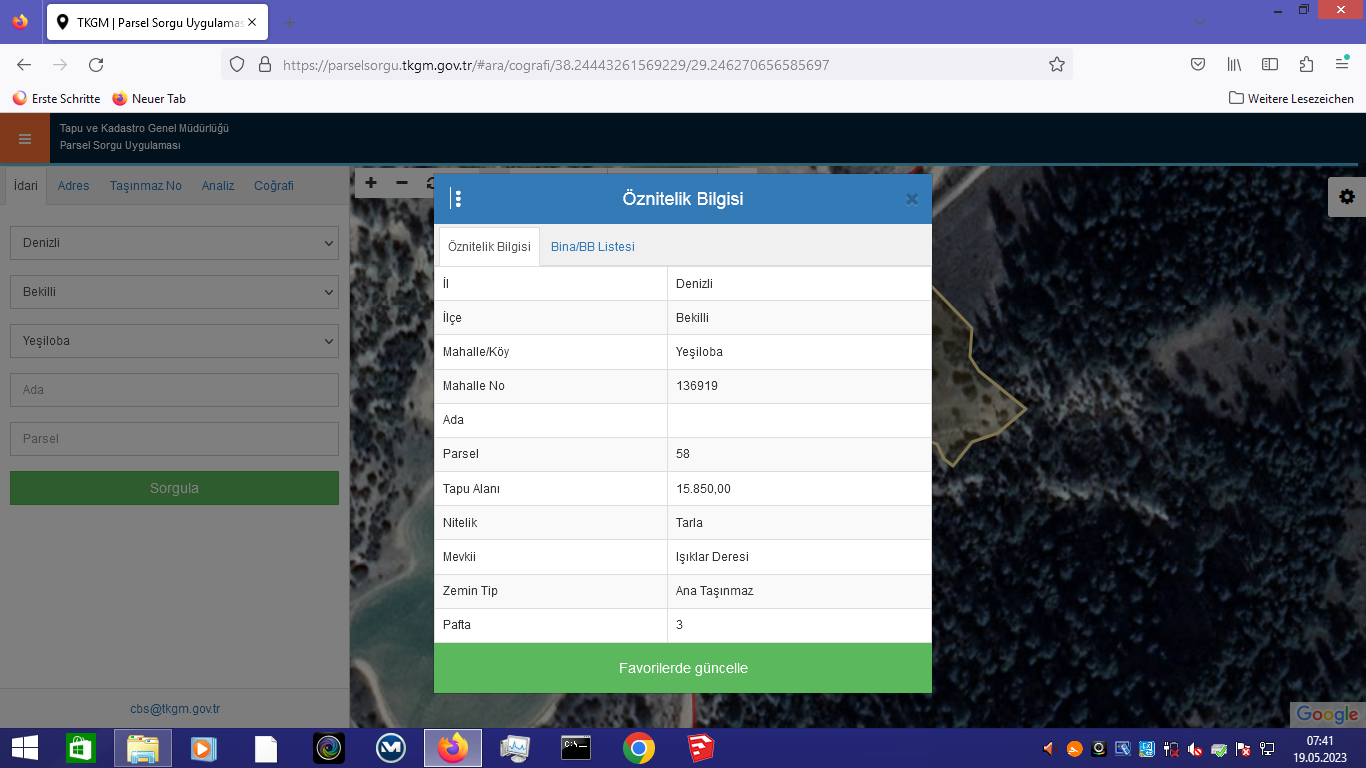Switch to the Taşınmaz No tab
Image resolution: width=1366 pixels, height=768 pixels.
coord(146,186)
